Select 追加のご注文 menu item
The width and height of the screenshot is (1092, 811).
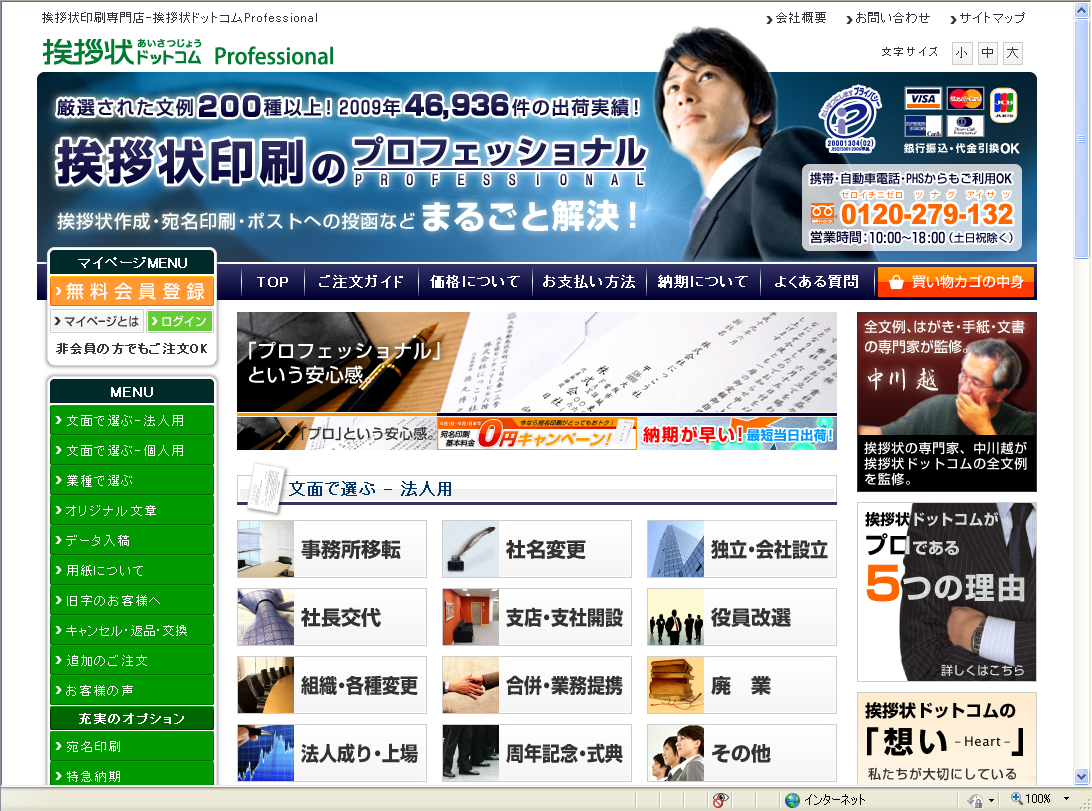tap(132, 660)
